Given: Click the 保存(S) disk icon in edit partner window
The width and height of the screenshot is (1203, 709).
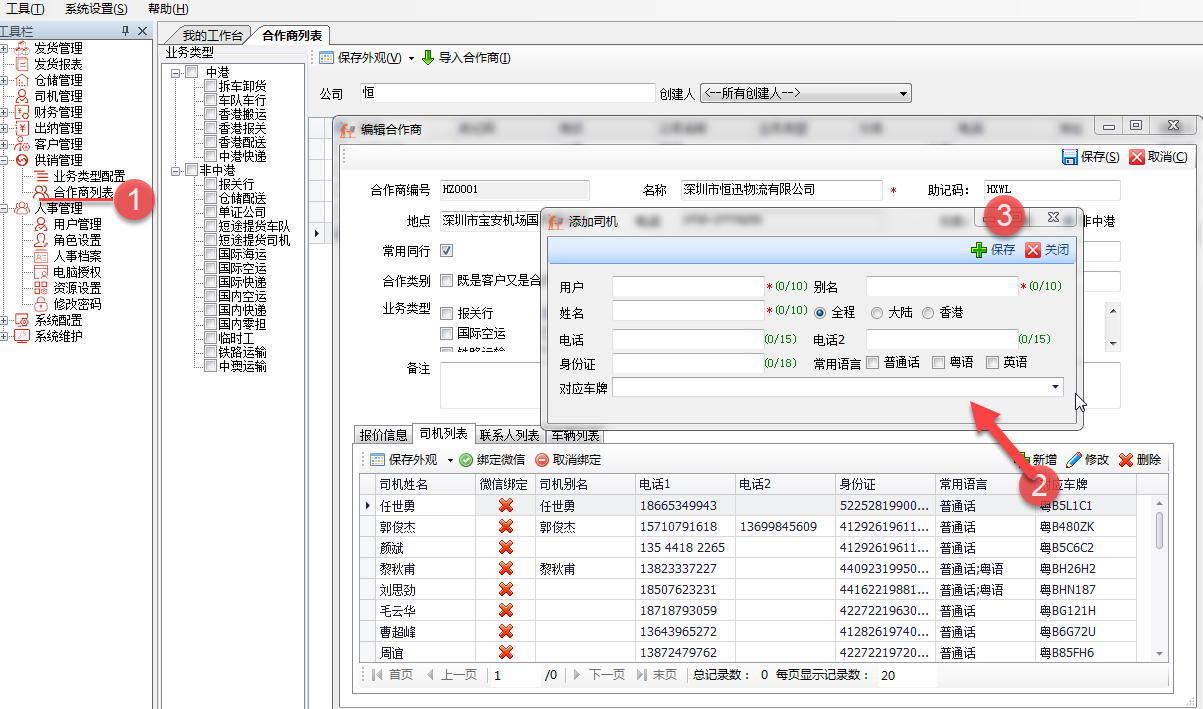Looking at the screenshot, I should tap(1069, 157).
